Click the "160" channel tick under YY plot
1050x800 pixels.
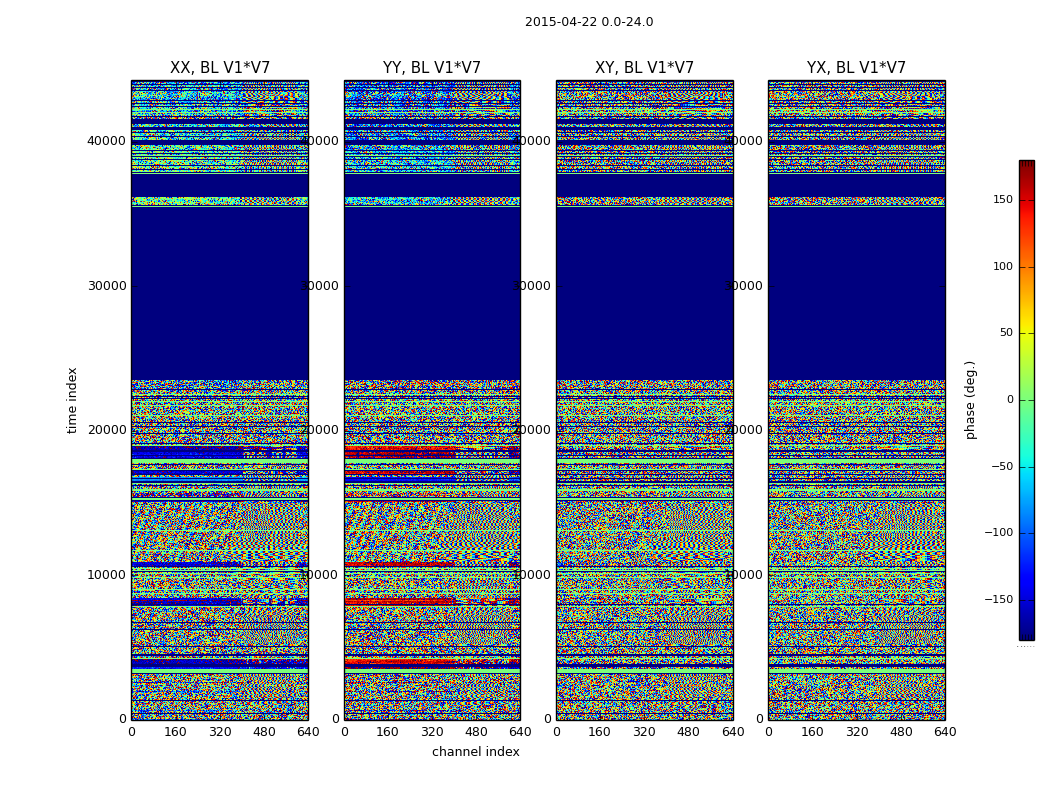pos(388,732)
